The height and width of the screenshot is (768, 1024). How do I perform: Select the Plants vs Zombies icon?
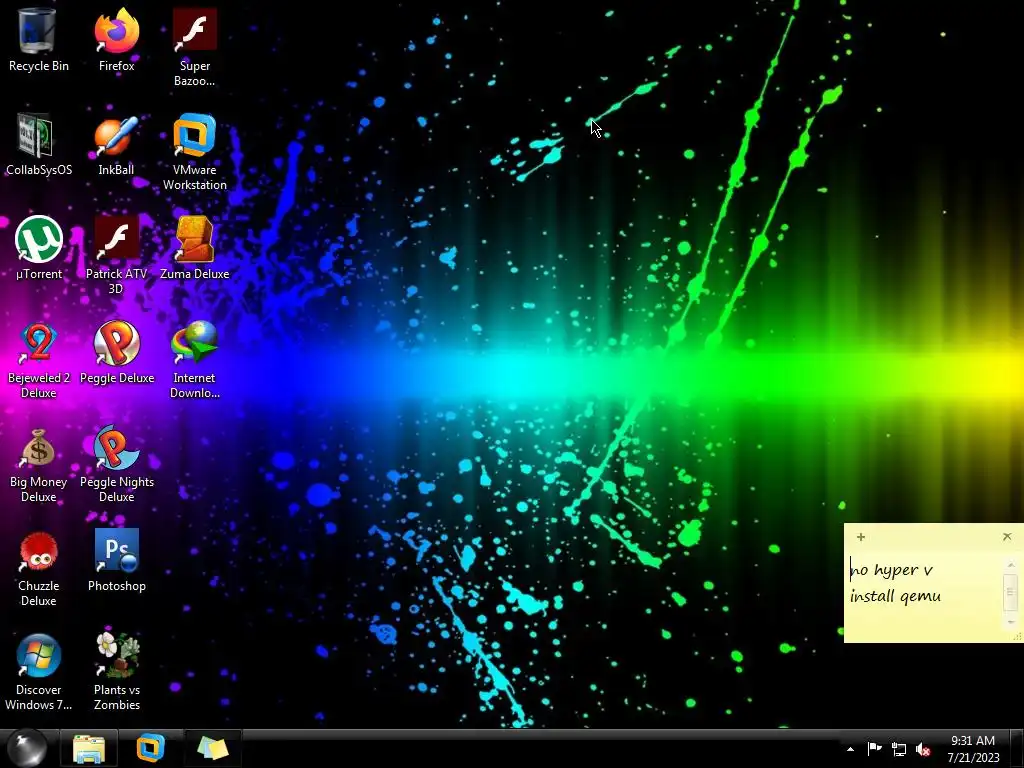(116, 671)
